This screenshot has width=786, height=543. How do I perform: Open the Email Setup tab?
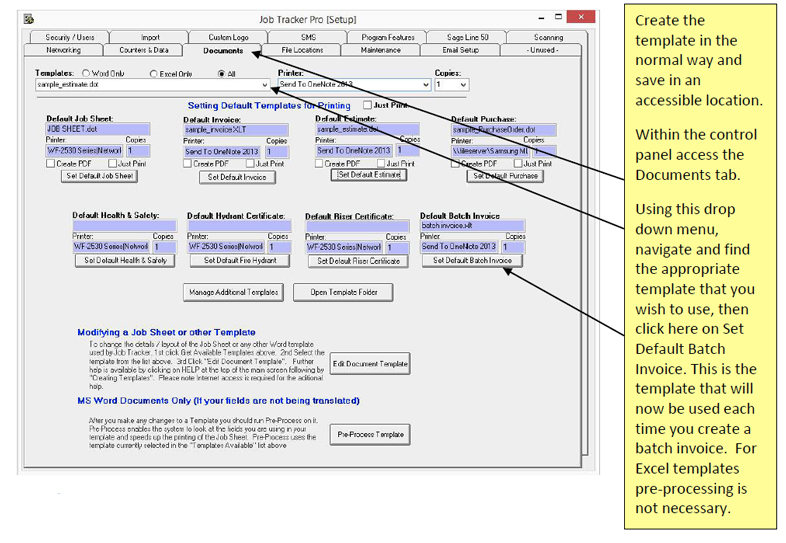click(460, 50)
